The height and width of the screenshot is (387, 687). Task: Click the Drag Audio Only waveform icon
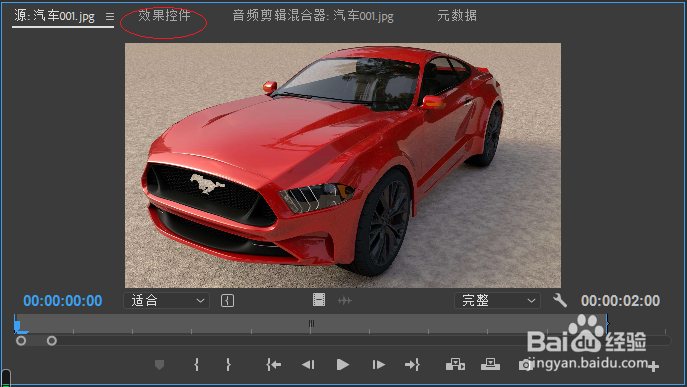[345, 301]
